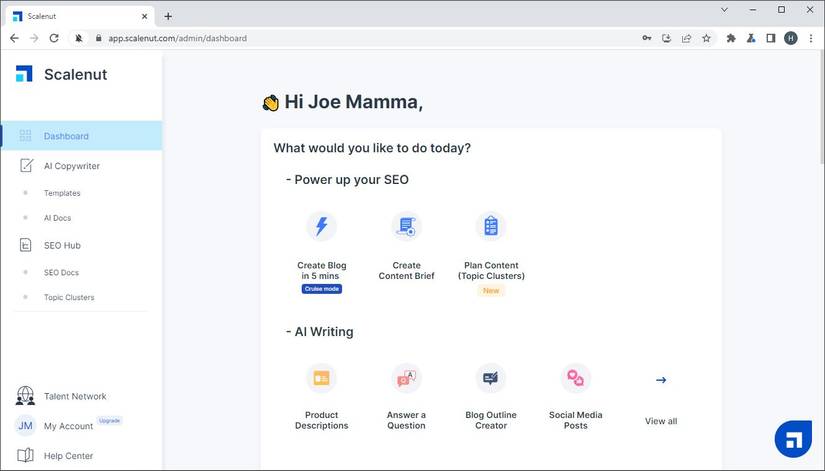Close the Scalenut tab

pyautogui.click(x=145, y=16)
